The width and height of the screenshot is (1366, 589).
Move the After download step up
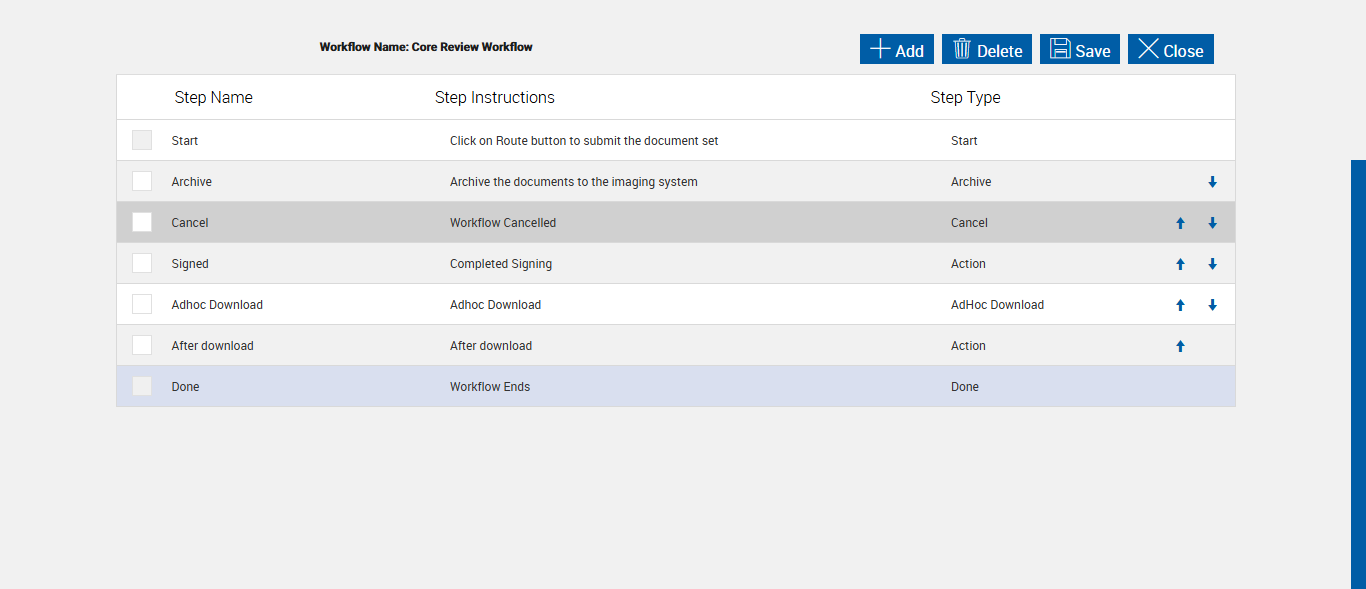[1180, 346]
